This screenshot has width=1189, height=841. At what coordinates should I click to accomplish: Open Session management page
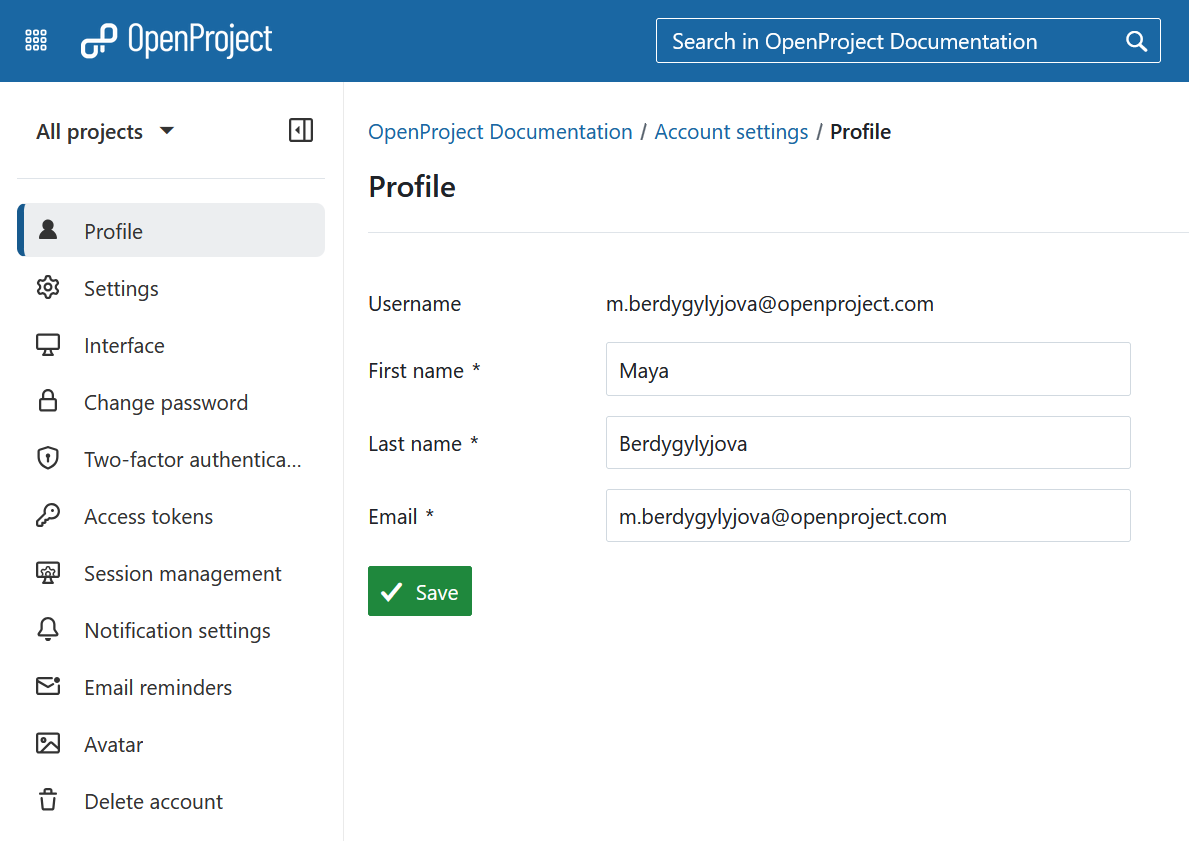171,573
